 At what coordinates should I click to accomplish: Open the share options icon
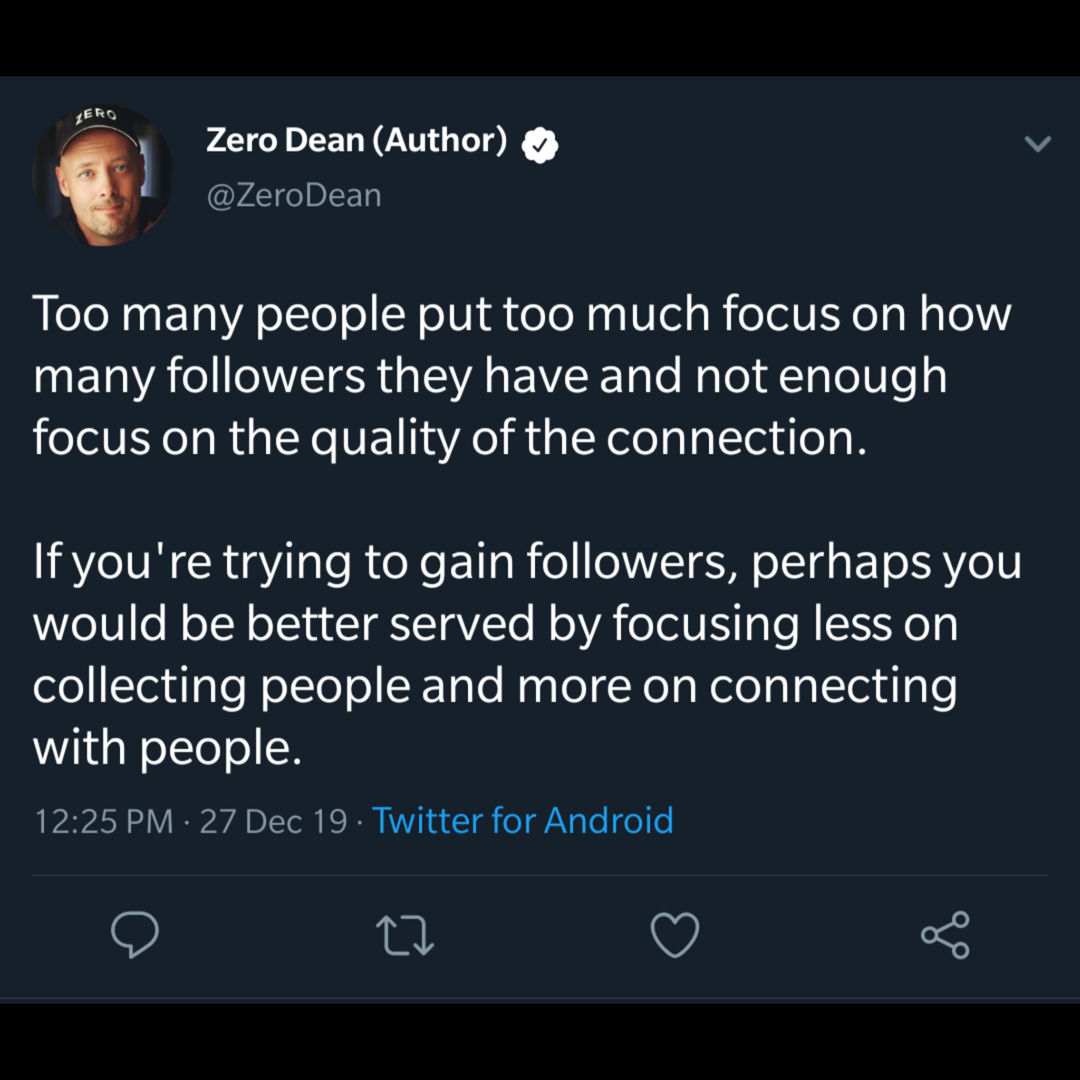pos(945,935)
